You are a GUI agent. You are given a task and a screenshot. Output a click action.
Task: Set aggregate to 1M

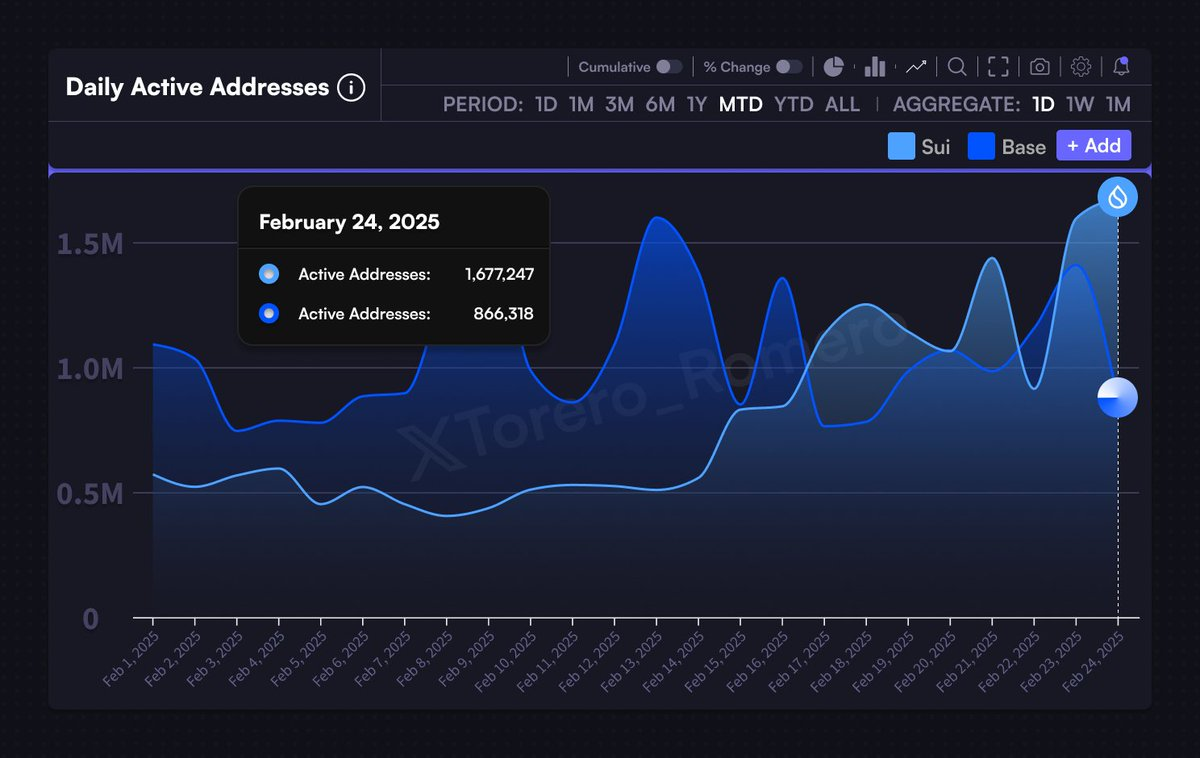point(1118,105)
